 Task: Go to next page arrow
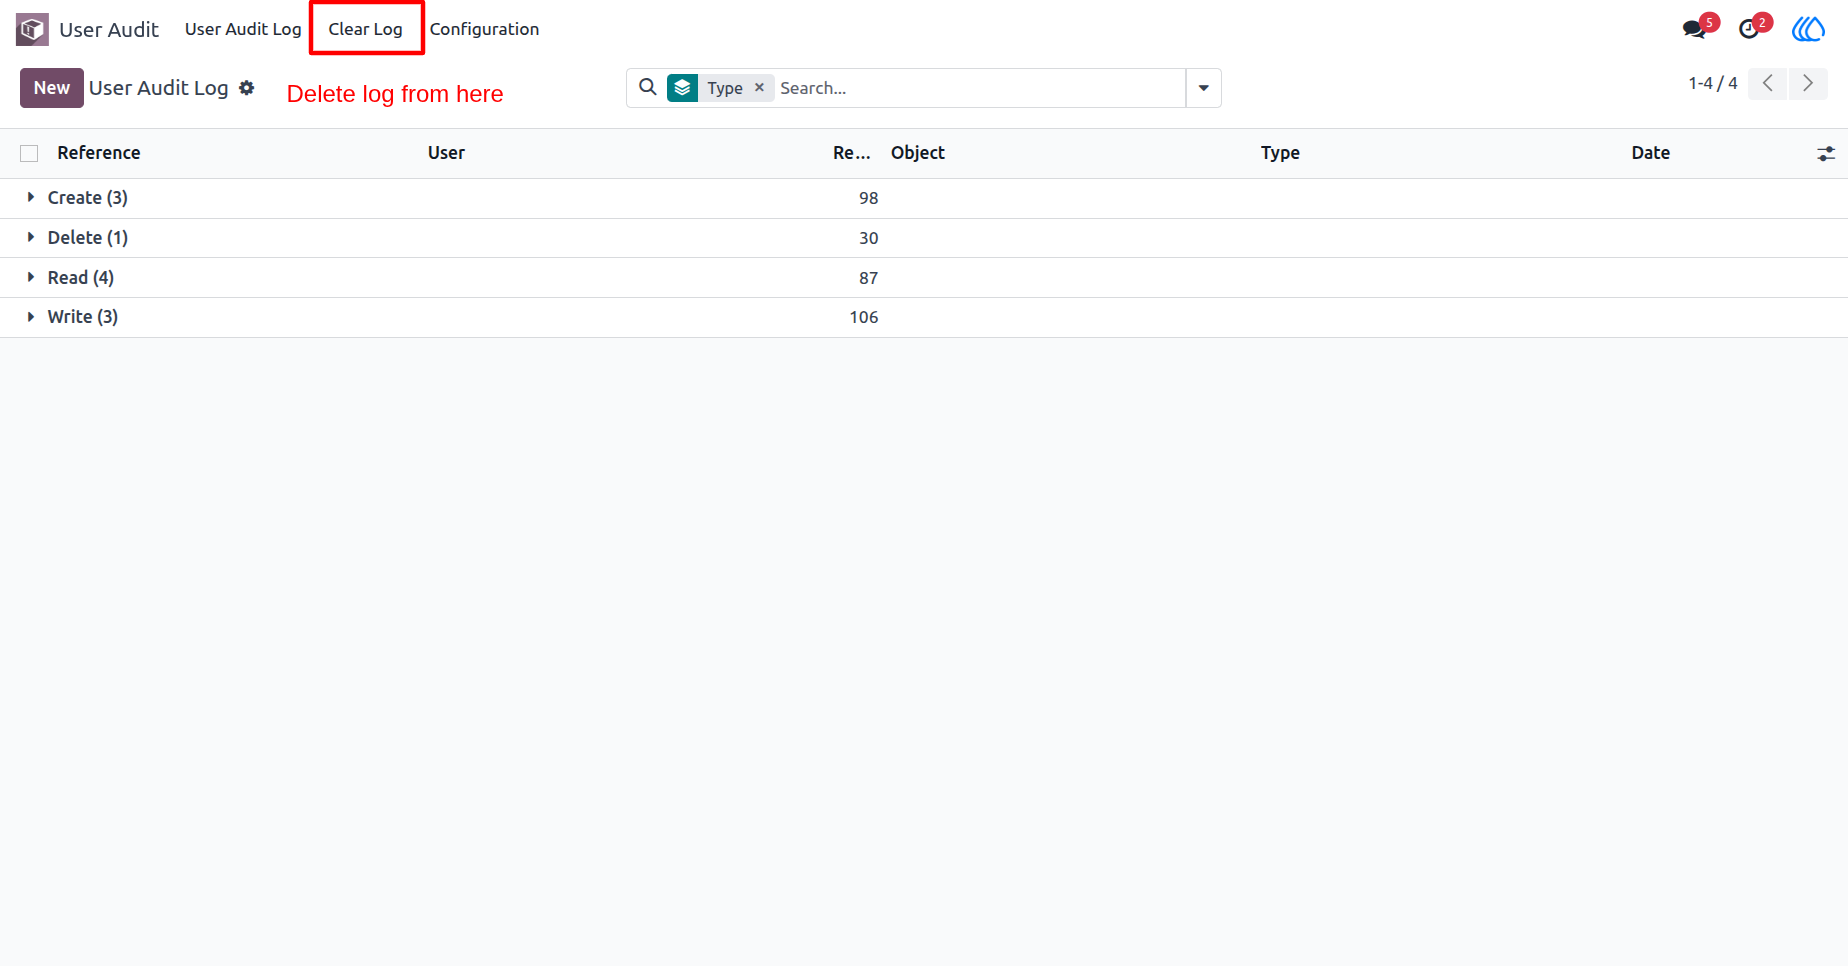click(1808, 84)
